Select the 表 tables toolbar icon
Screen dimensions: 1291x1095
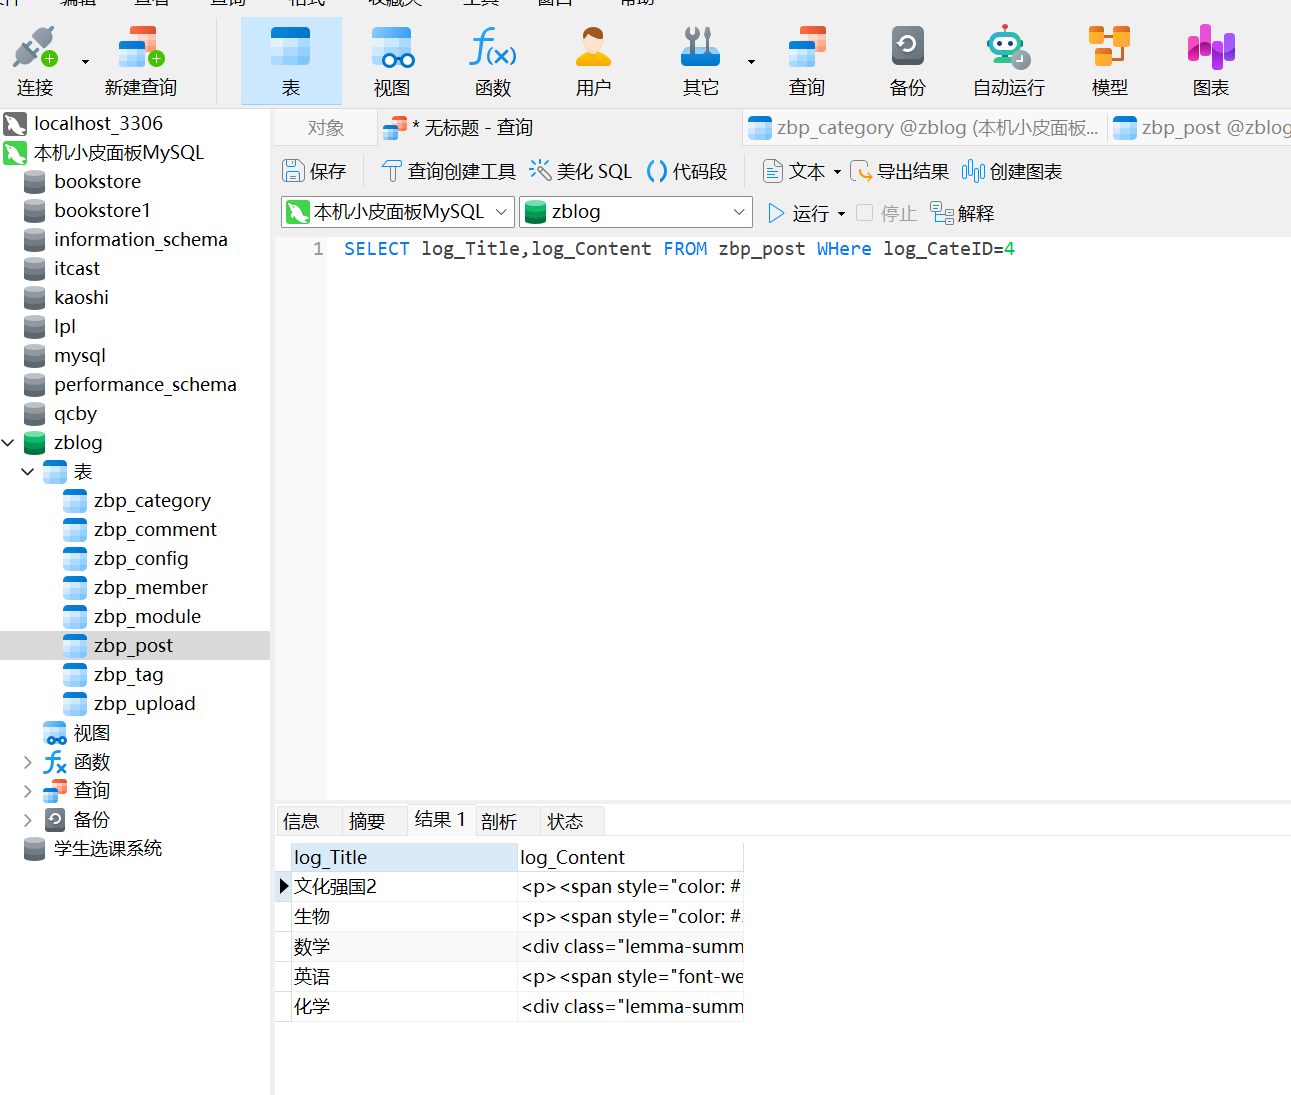pos(291,61)
